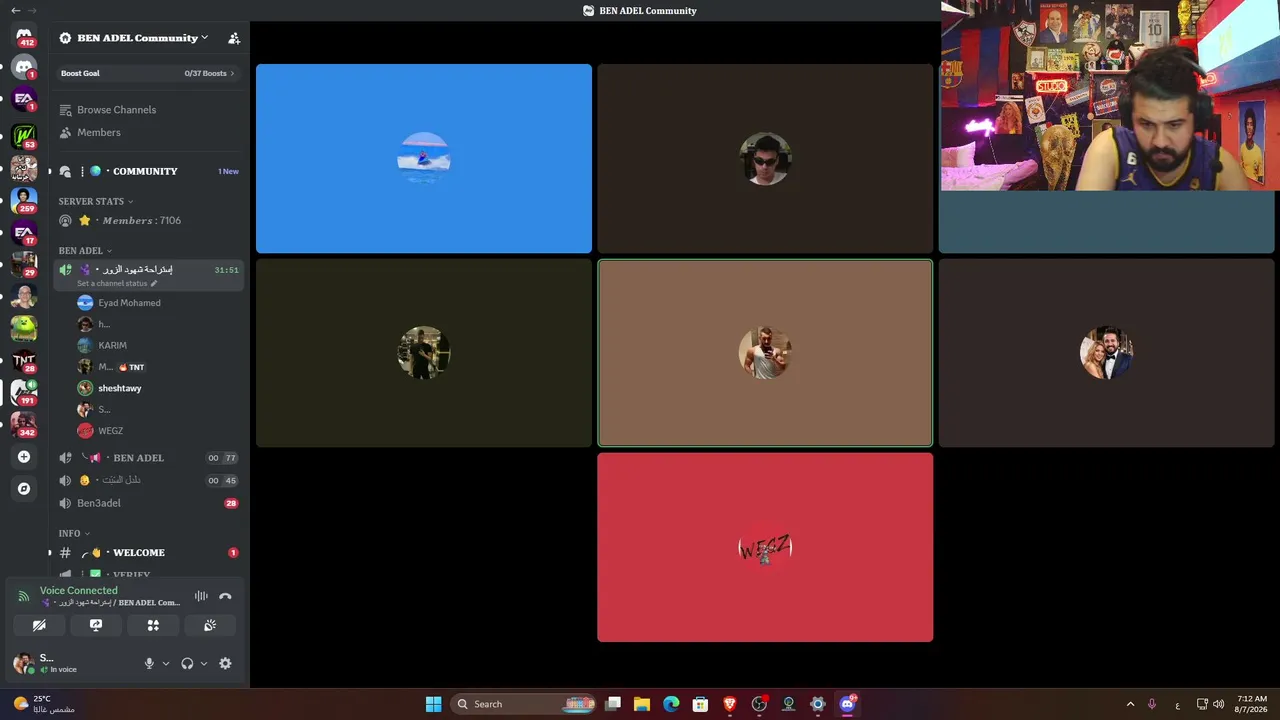This screenshot has height=720, width=1280.
Task: Mute microphone in user panel
Action: coord(149,663)
